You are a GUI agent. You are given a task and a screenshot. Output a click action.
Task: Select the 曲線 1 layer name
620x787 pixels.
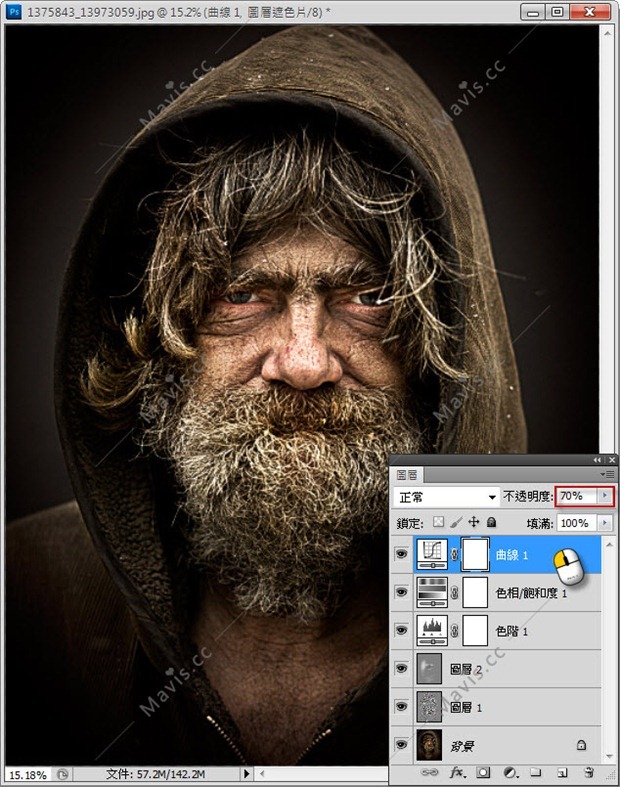click(512, 555)
